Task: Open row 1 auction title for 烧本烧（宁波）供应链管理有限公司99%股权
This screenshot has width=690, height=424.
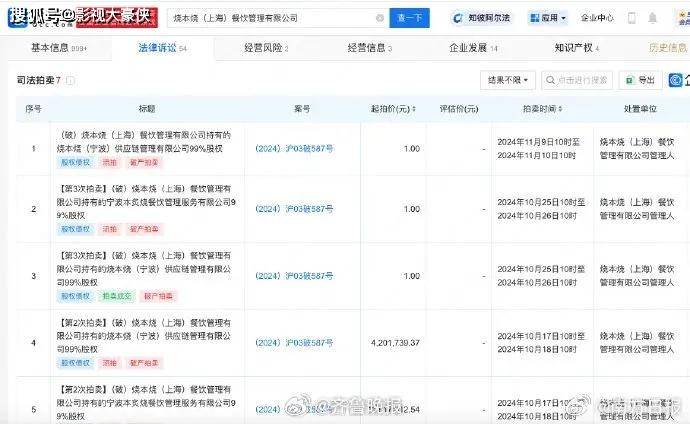Action: click(143, 142)
